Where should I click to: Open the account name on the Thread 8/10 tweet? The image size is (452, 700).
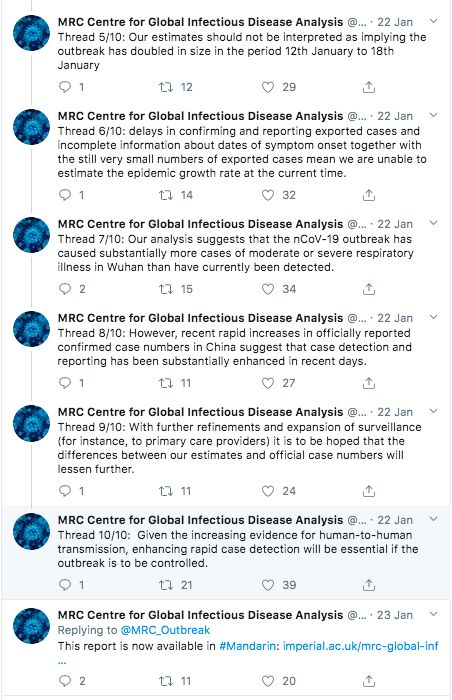pos(200,318)
